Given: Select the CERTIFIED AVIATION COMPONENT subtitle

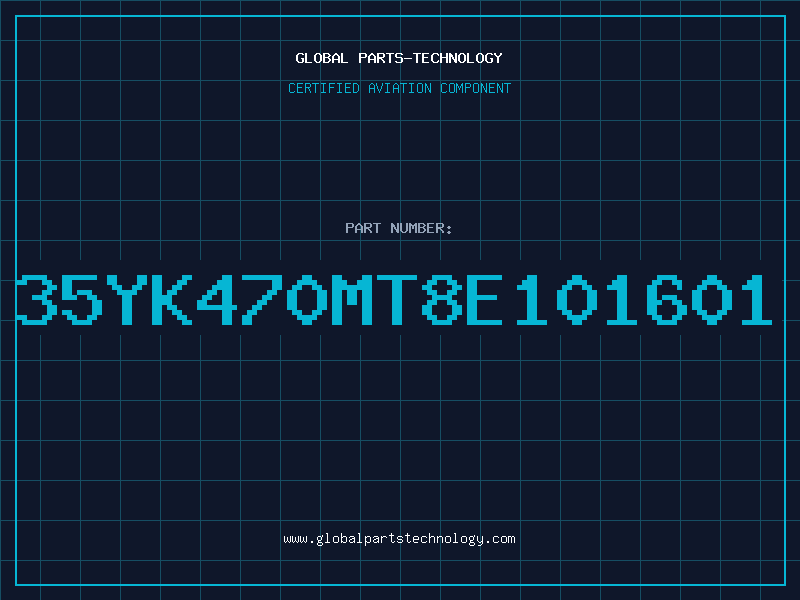Looking at the screenshot, I should pos(399,88).
